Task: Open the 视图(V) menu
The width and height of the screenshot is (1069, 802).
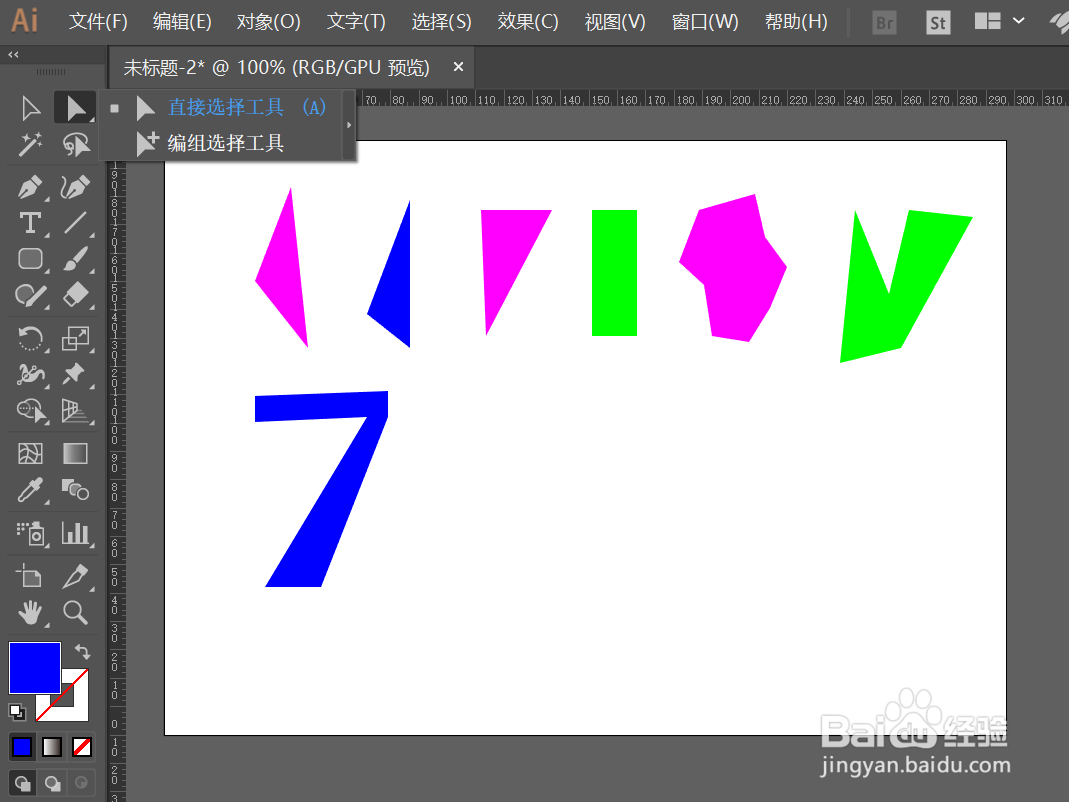Action: coord(615,22)
